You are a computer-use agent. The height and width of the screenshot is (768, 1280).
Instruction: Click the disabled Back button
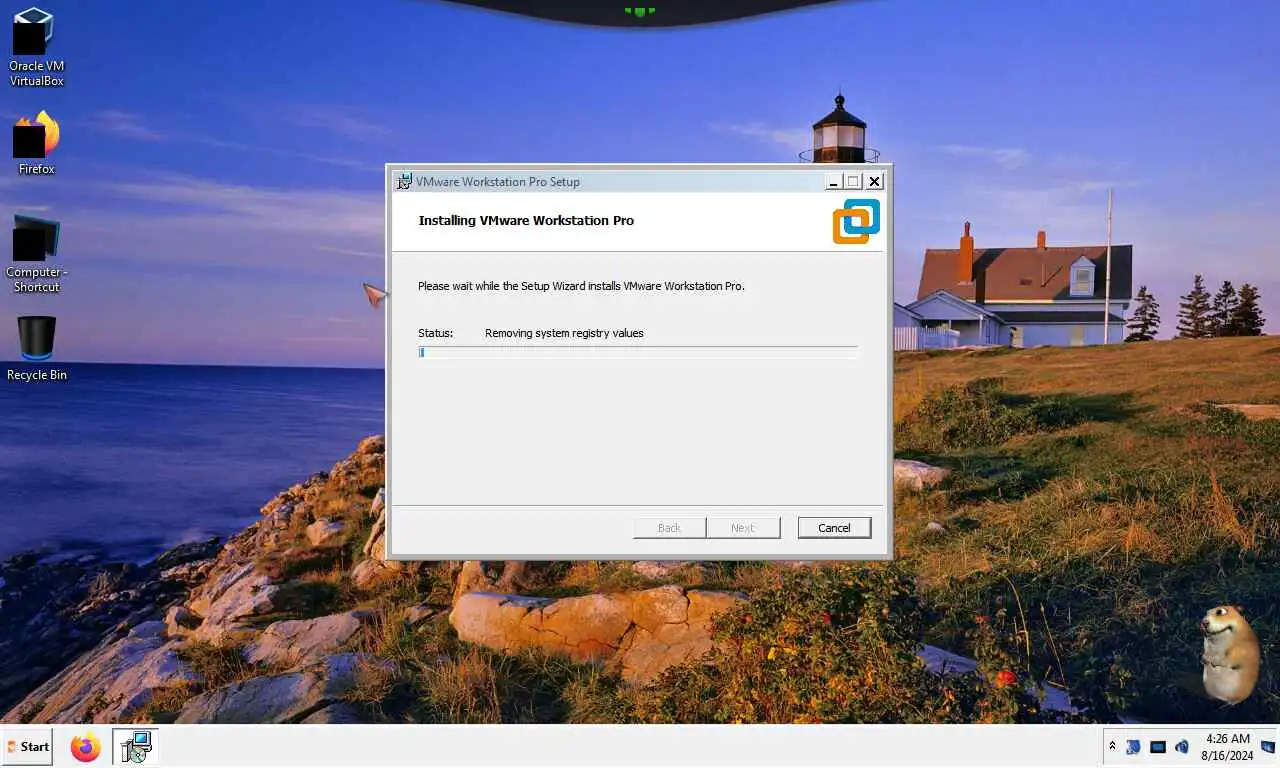(x=669, y=528)
